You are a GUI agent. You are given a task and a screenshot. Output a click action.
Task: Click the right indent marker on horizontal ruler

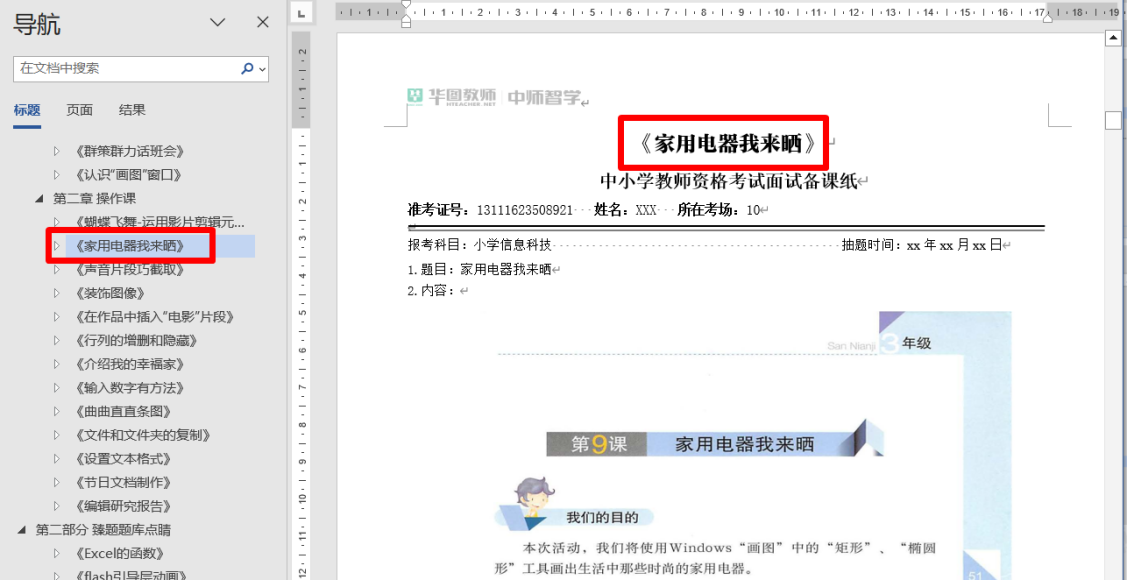pyautogui.click(x=1046, y=18)
